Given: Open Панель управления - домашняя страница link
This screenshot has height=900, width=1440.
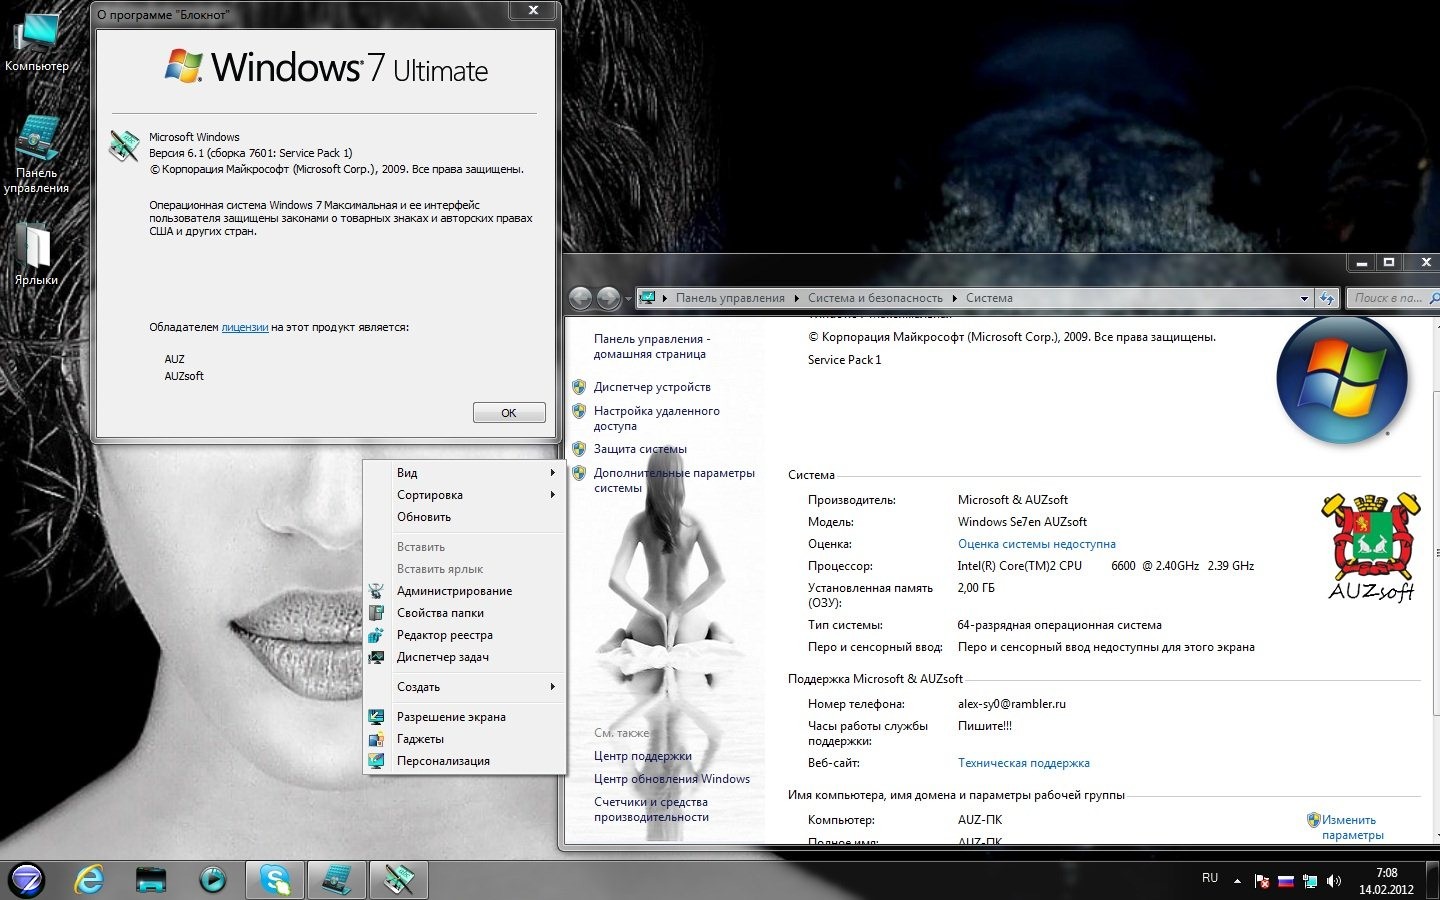Looking at the screenshot, I should click(652, 346).
